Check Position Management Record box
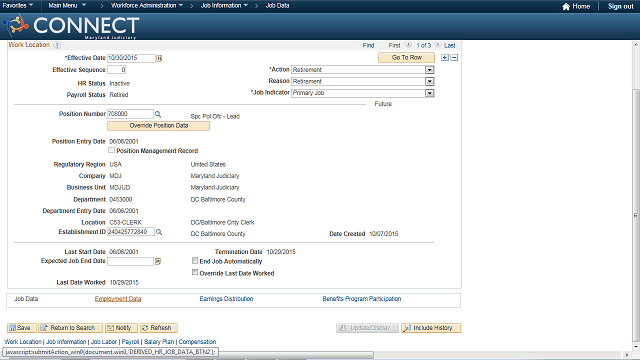640x360 pixels. point(111,150)
